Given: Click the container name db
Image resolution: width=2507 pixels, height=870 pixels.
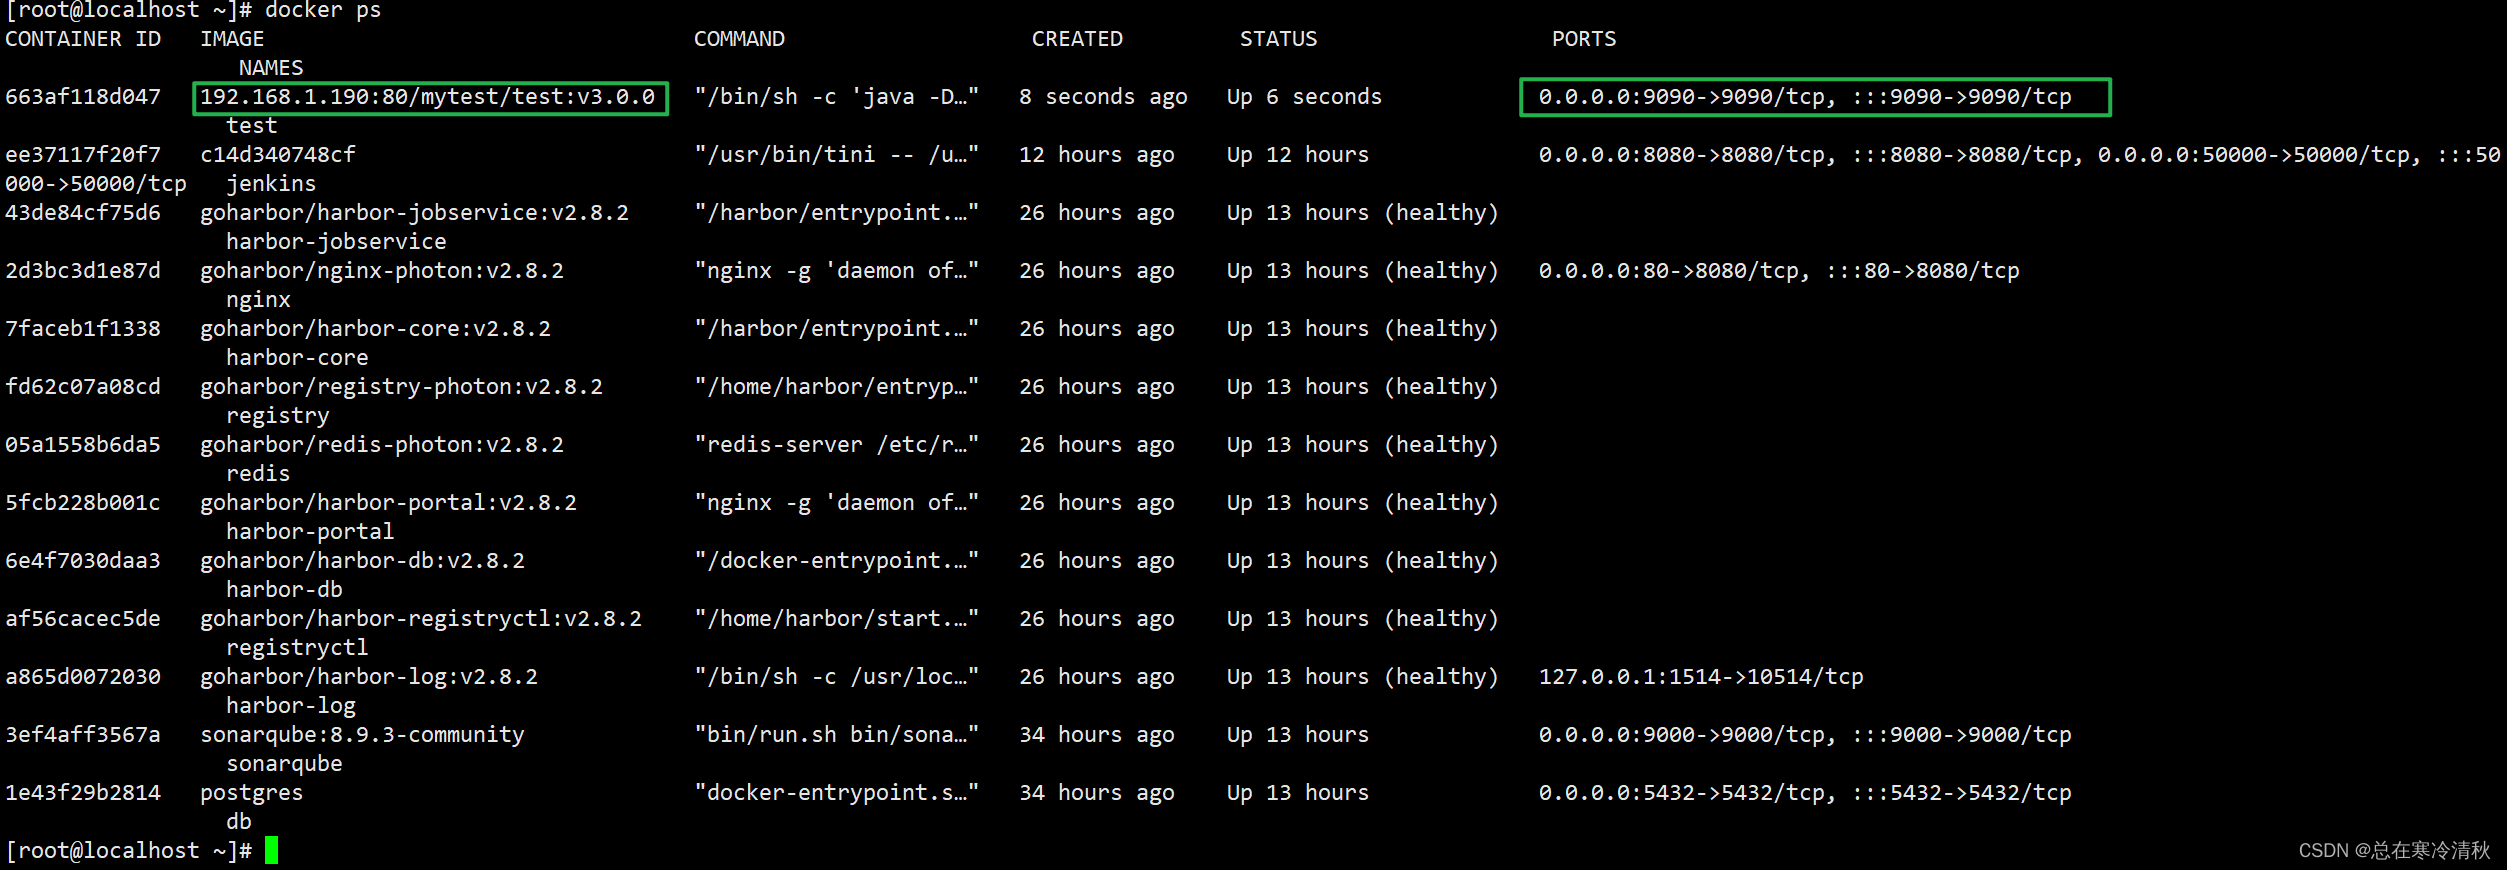Looking at the screenshot, I should pyautogui.click(x=239, y=822).
